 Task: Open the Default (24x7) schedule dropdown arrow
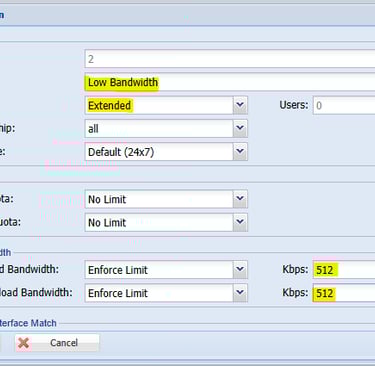(x=240, y=152)
